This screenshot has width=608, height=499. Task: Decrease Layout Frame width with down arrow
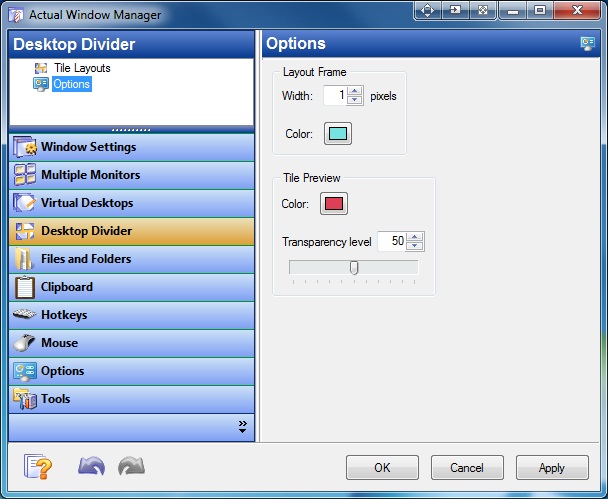(x=355, y=100)
